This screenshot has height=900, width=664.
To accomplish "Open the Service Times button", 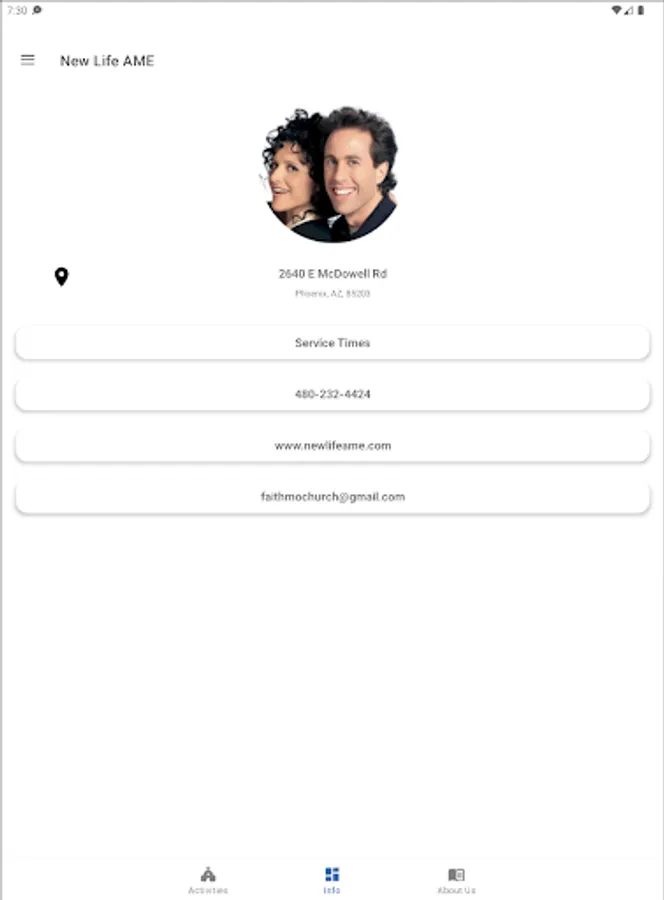I will 332,343.
